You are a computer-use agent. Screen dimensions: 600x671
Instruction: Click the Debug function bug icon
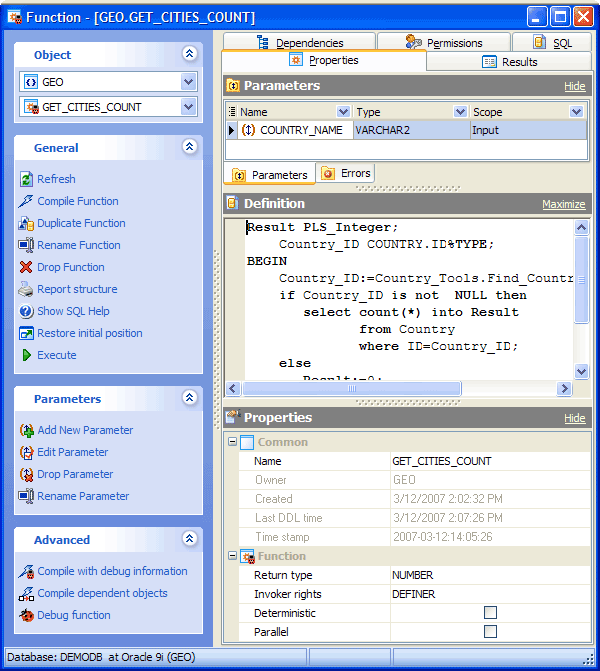27,615
